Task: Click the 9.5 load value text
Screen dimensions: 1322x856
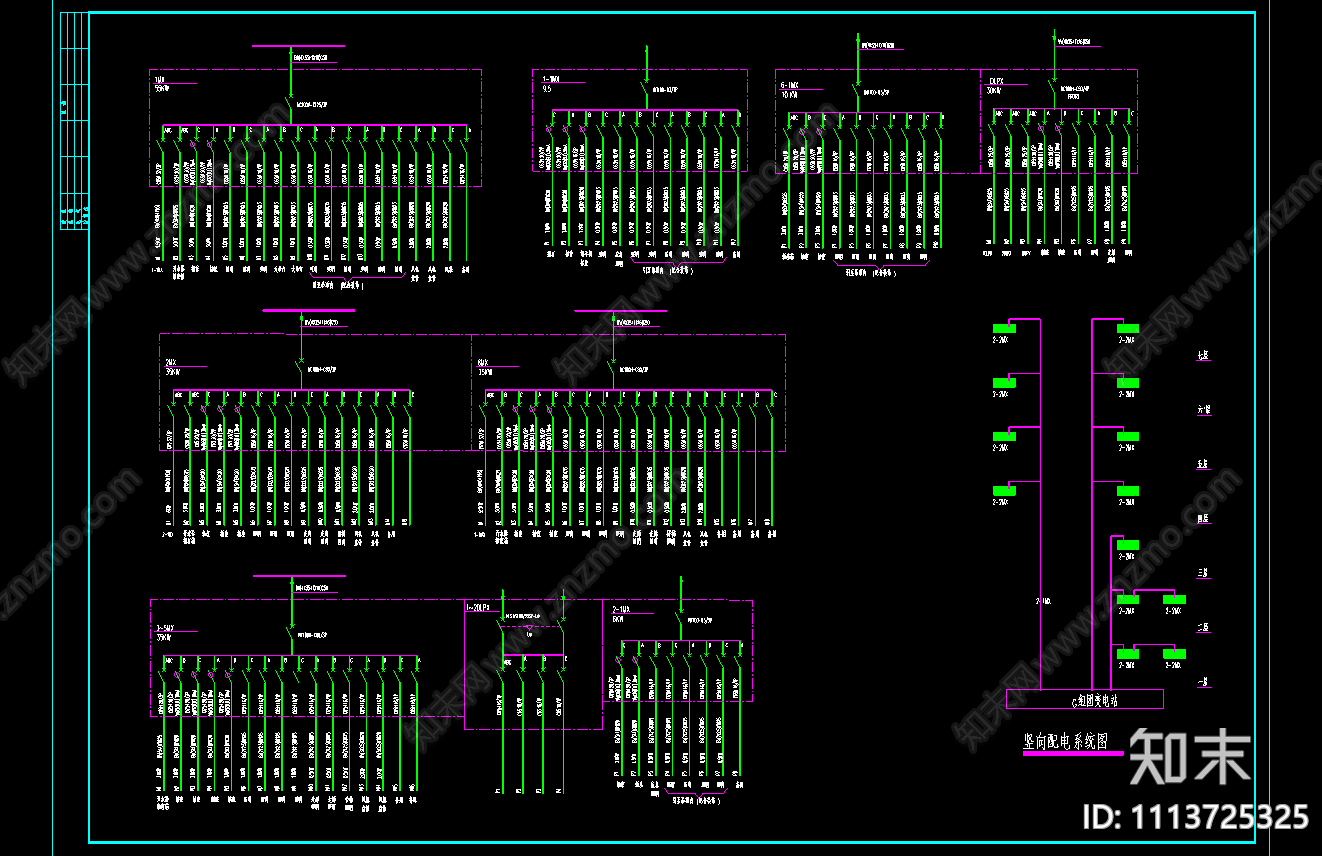Action: (547, 89)
